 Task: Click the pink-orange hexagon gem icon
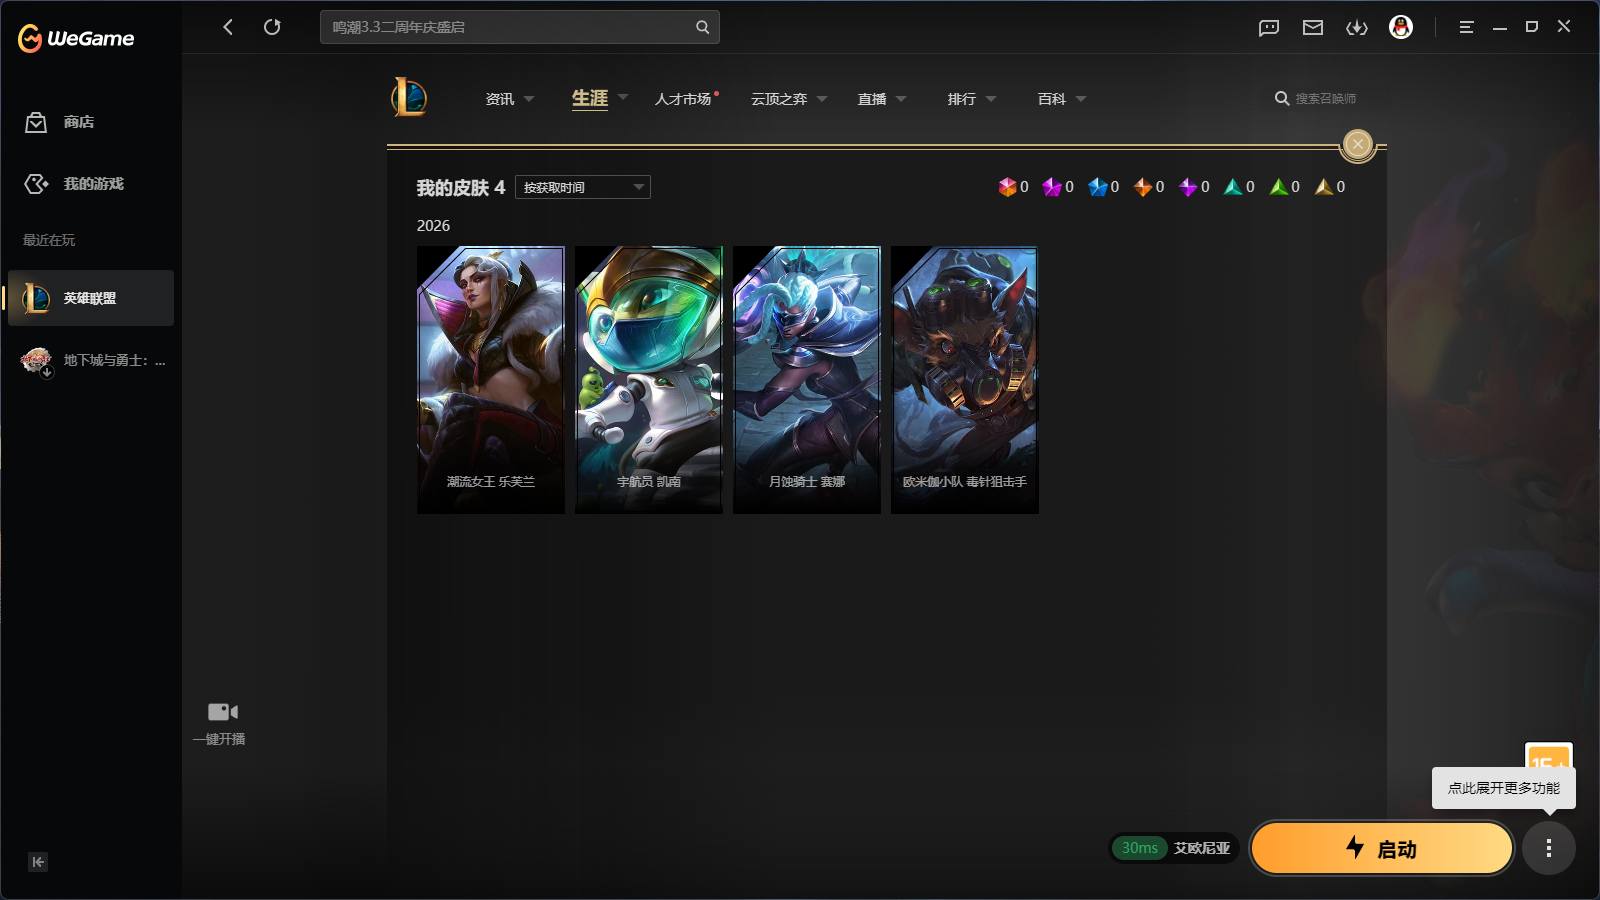pyautogui.click(x=1007, y=187)
